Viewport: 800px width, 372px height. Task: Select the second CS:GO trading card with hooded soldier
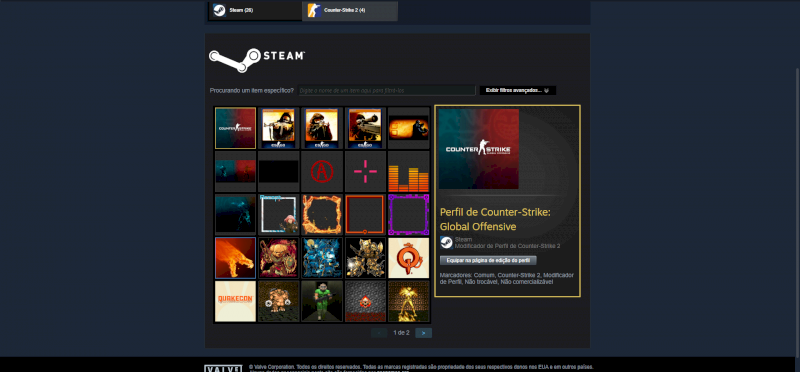tap(322, 128)
